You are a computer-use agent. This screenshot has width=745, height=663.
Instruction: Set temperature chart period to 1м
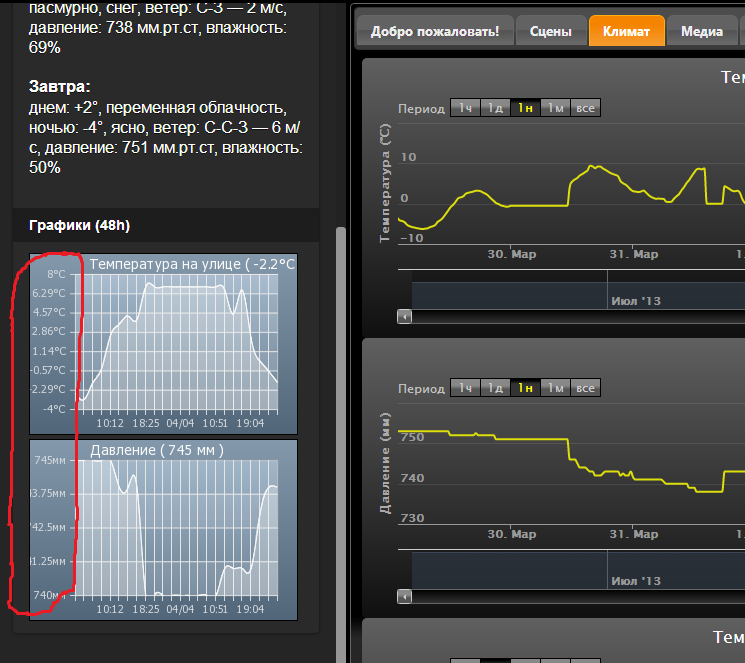coord(555,108)
